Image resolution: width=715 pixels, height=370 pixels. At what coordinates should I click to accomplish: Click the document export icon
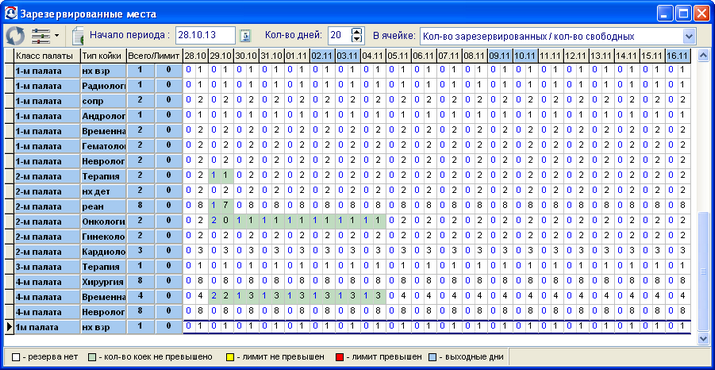[x=78, y=36]
